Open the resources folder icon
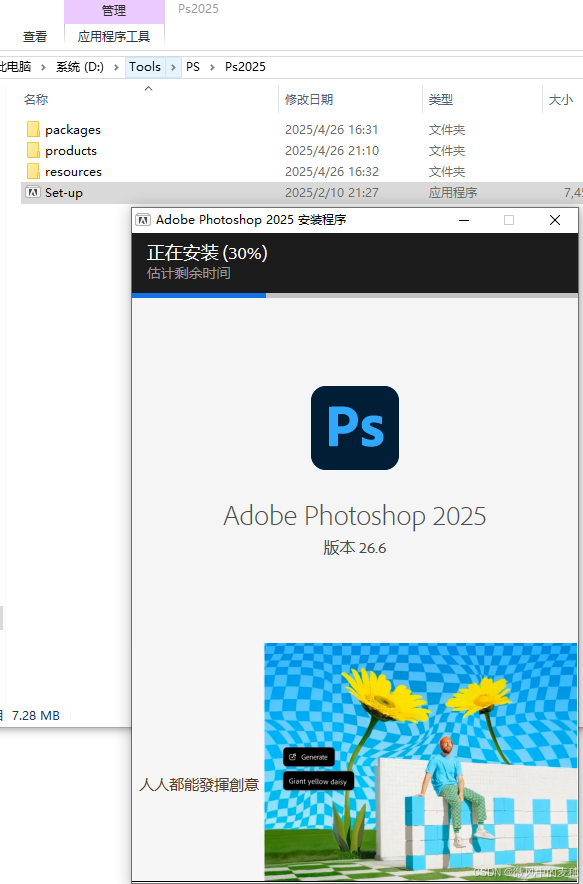This screenshot has height=884, width=583. [x=33, y=171]
